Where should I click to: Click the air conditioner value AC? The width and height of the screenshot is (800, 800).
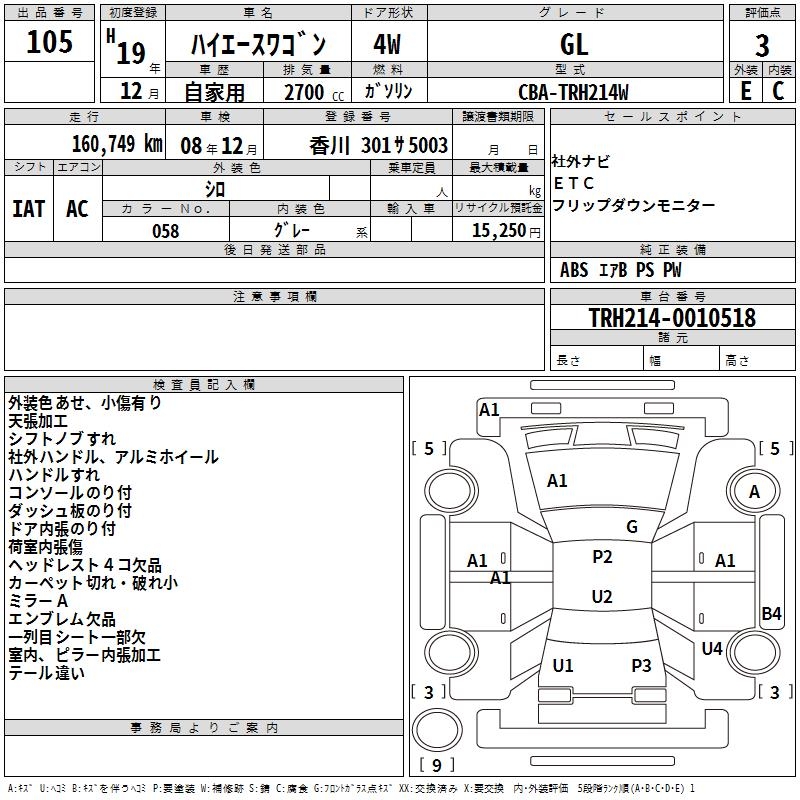(77, 209)
